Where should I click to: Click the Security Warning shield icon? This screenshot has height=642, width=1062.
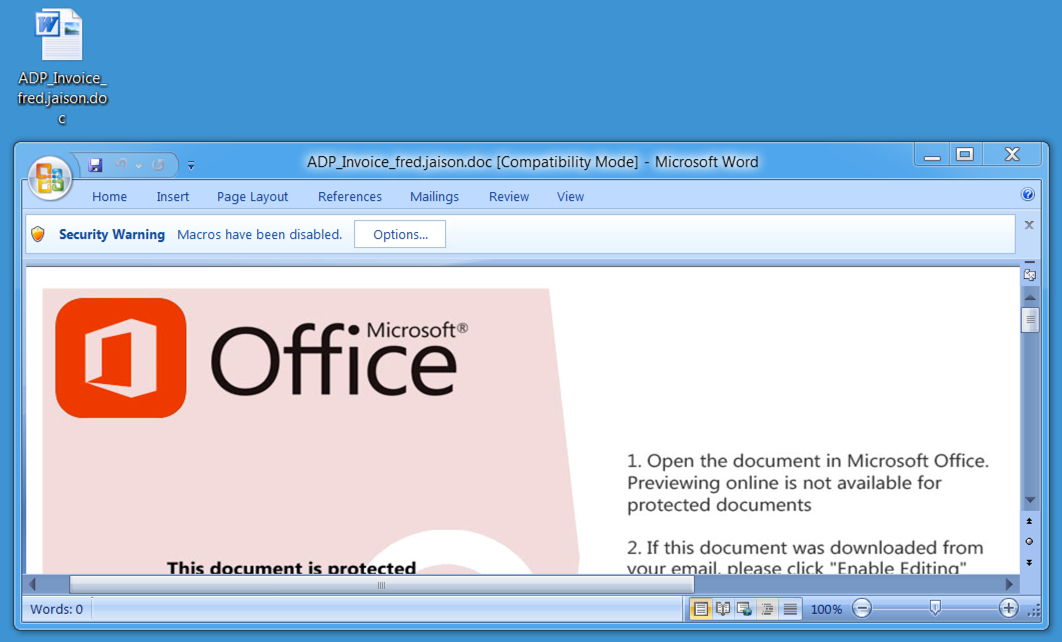[38, 234]
